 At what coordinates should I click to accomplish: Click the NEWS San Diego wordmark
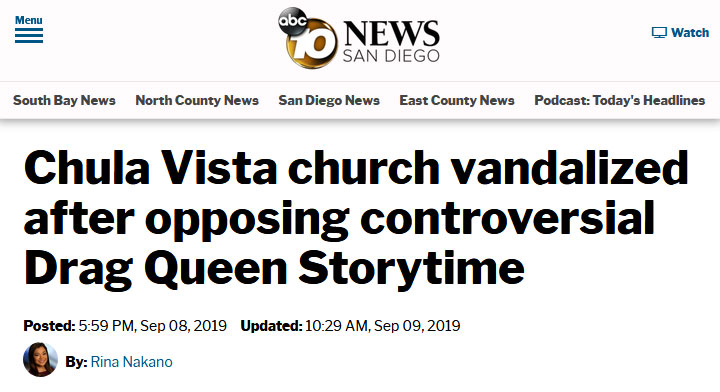point(391,41)
